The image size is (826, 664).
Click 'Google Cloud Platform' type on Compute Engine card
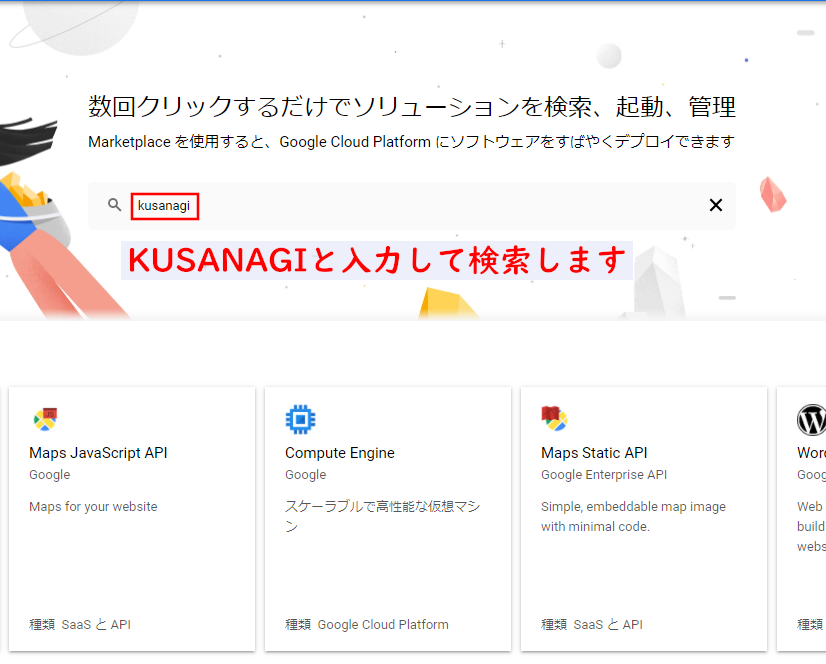click(x=383, y=624)
